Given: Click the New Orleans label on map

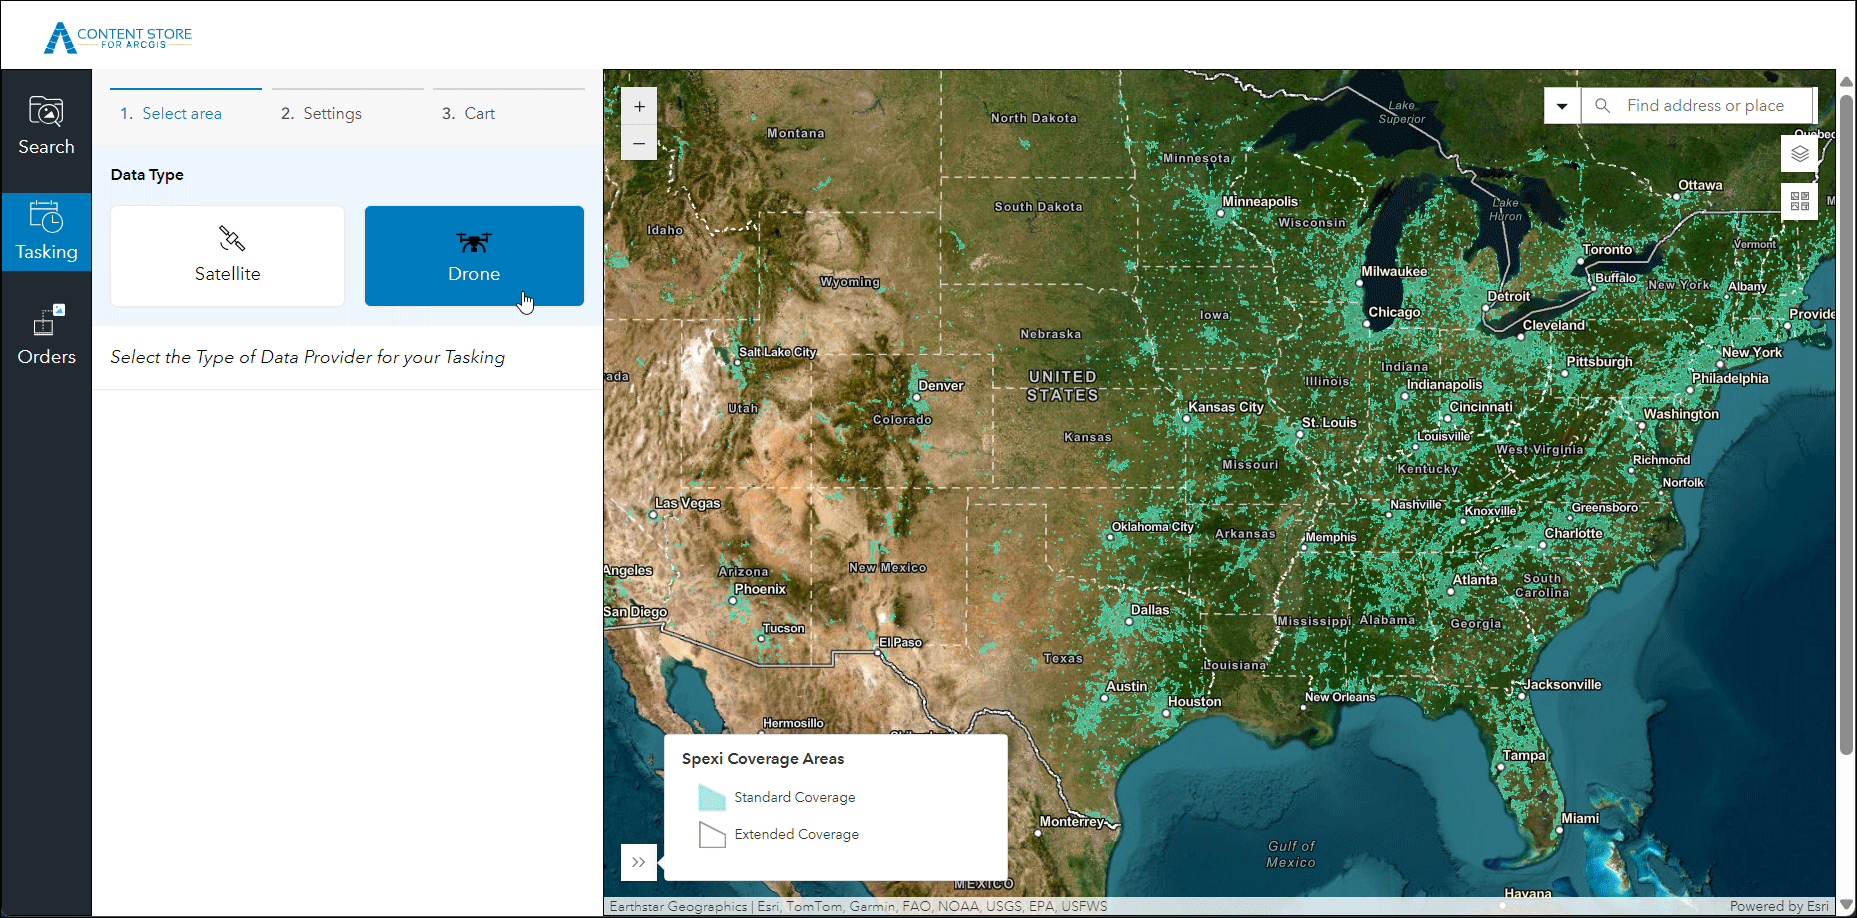Looking at the screenshot, I should pos(1340,697).
